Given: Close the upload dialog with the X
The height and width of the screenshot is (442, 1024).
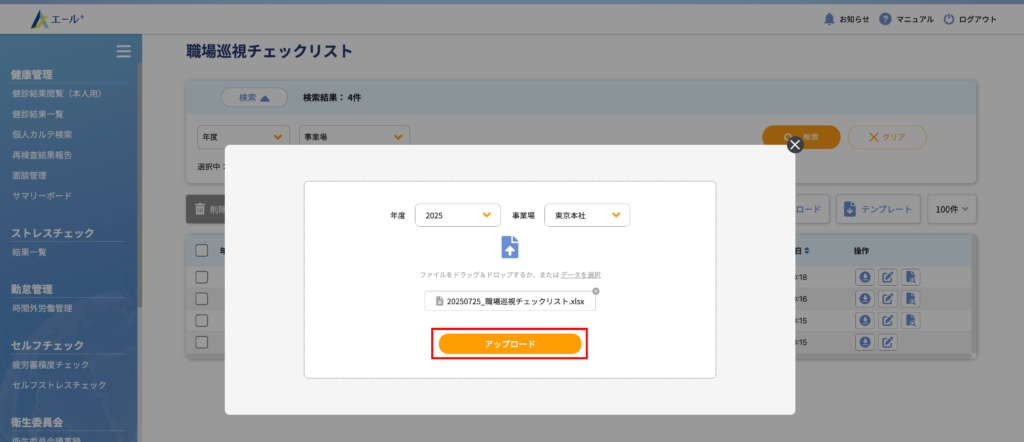Looking at the screenshot, I should (x=795, y=145).
